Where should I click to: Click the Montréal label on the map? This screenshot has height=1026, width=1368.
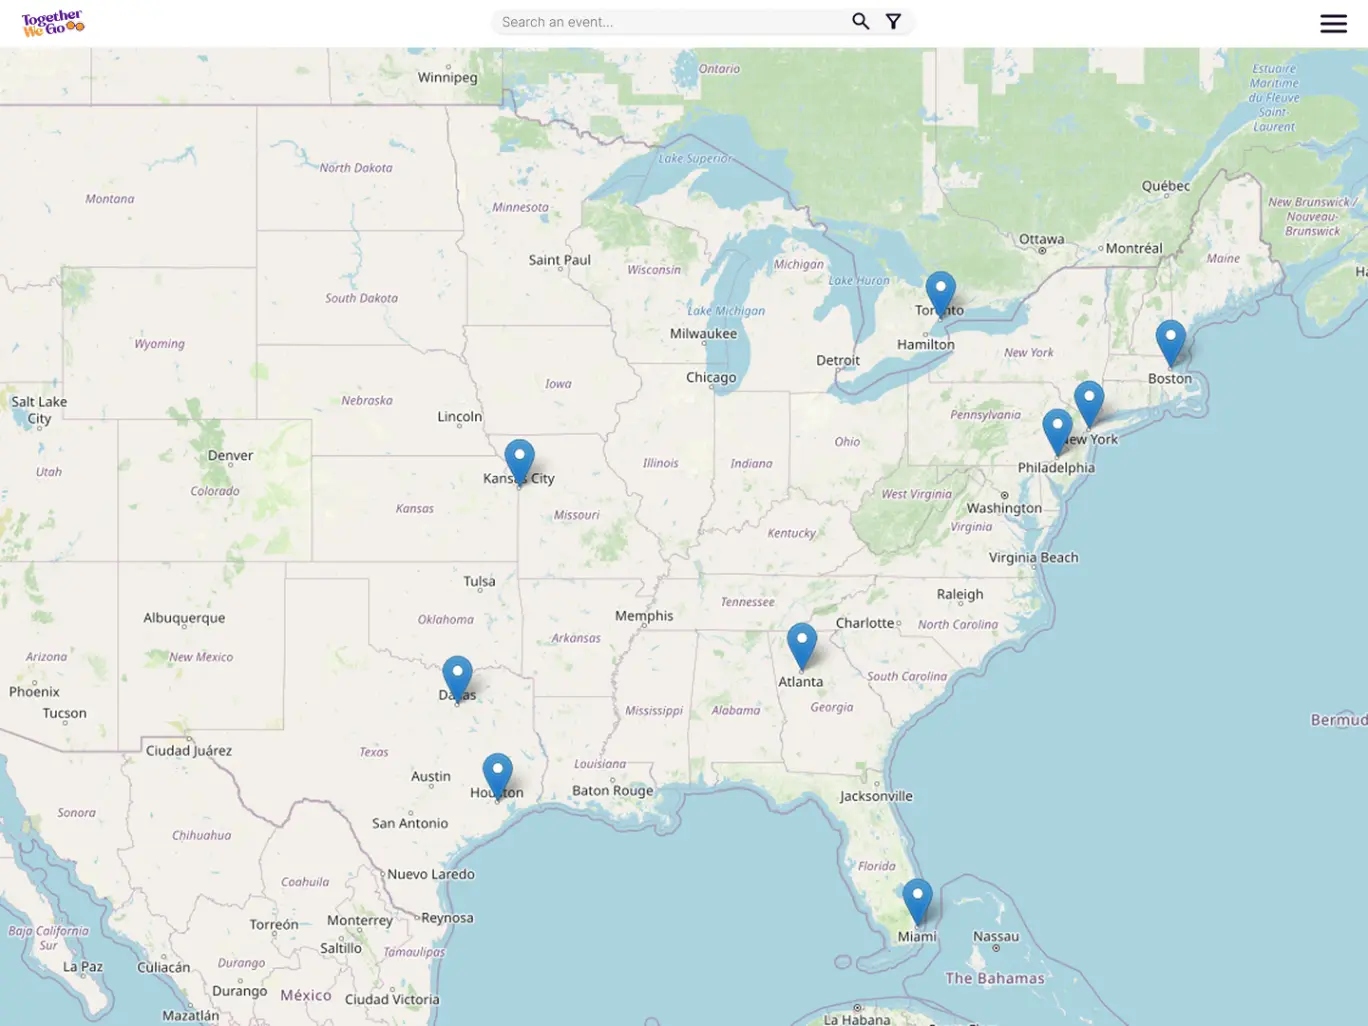(x=1134, y=249)
